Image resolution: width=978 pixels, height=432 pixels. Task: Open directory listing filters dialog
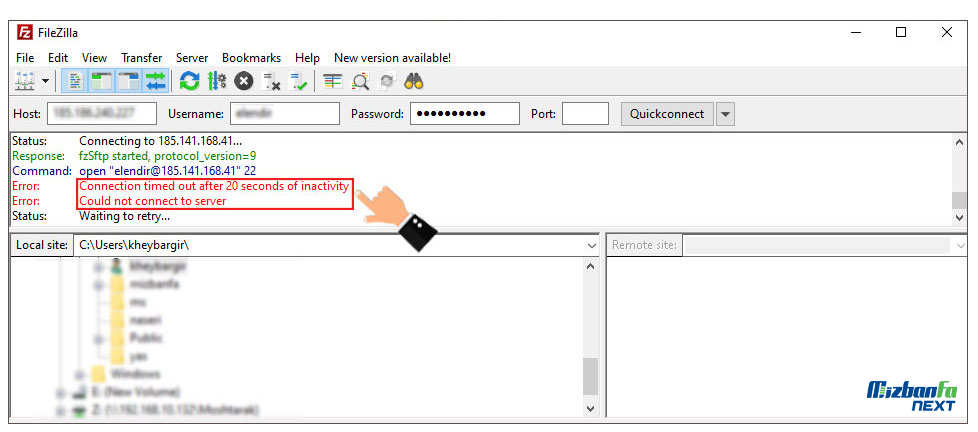click(333, 81)
